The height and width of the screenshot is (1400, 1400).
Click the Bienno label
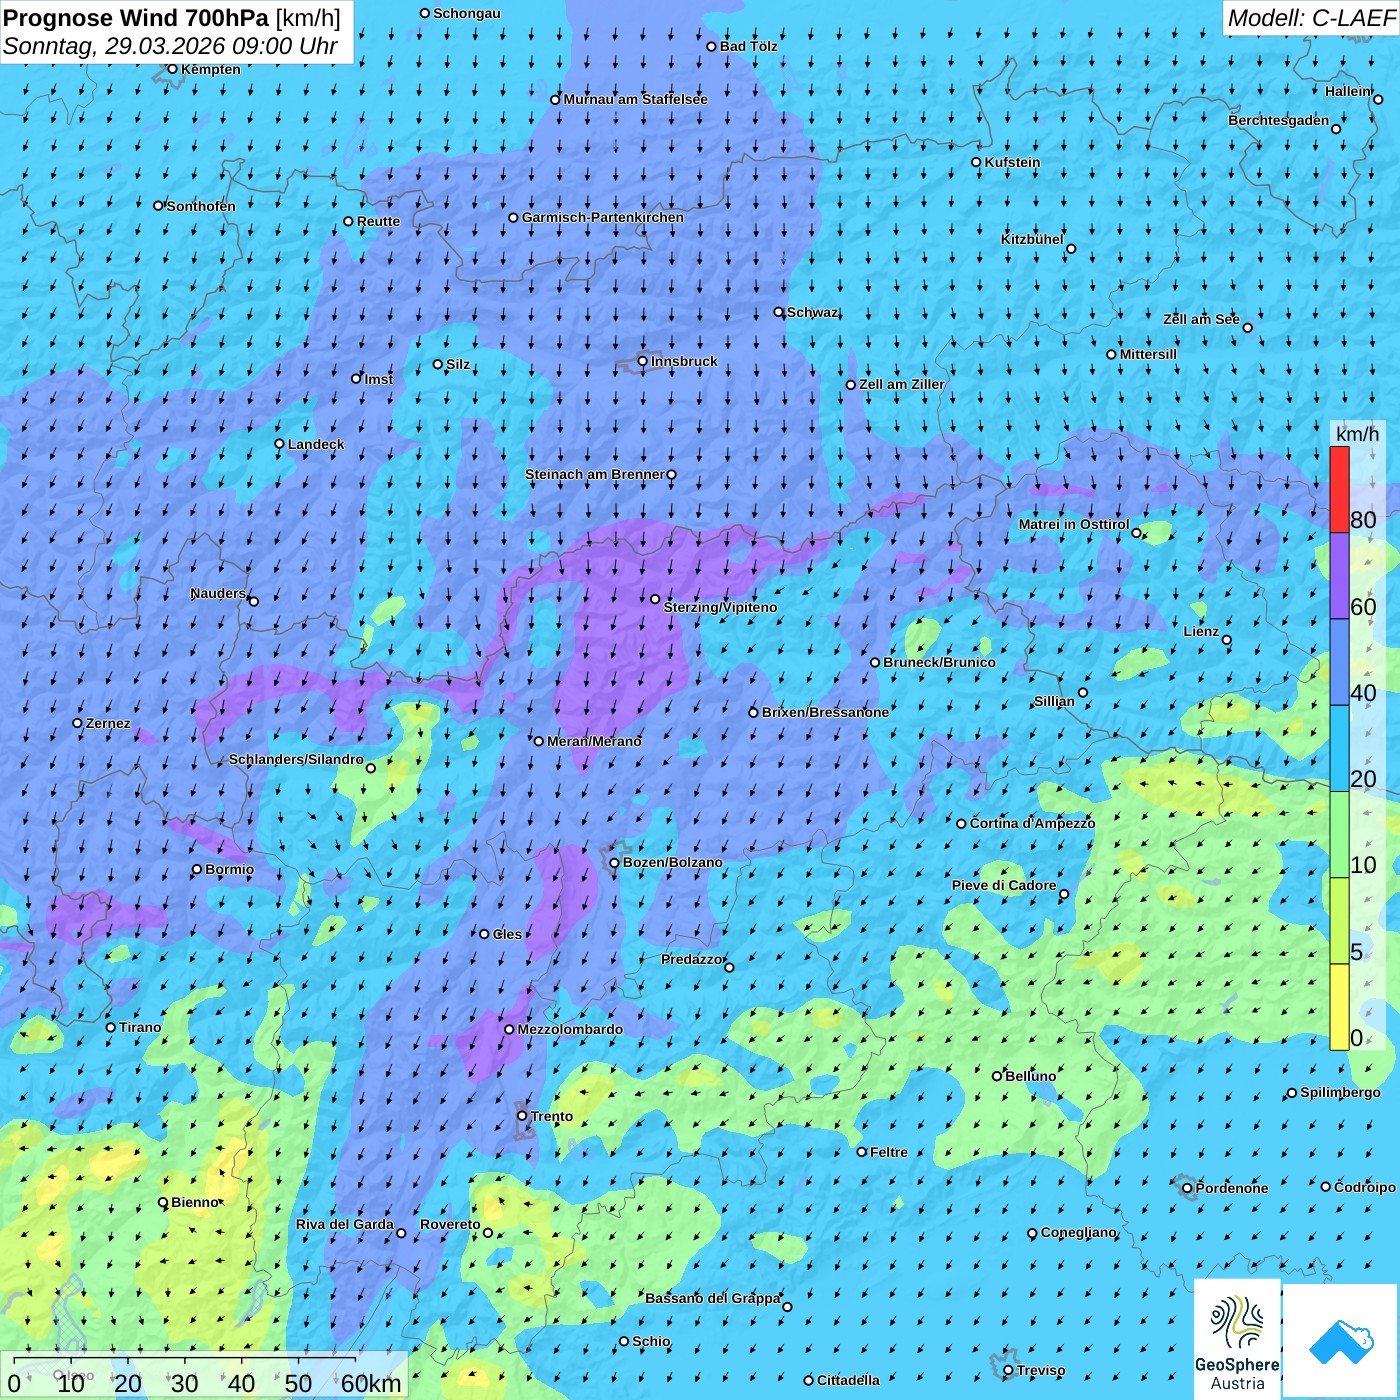coord(194,1202)
